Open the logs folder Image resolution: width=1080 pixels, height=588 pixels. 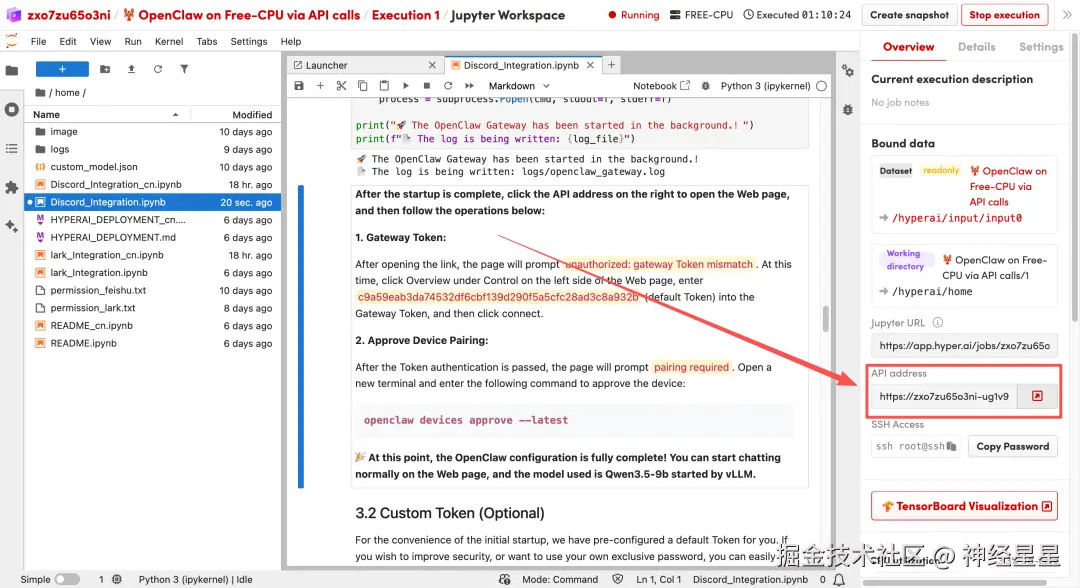click(x=152, y=149)
